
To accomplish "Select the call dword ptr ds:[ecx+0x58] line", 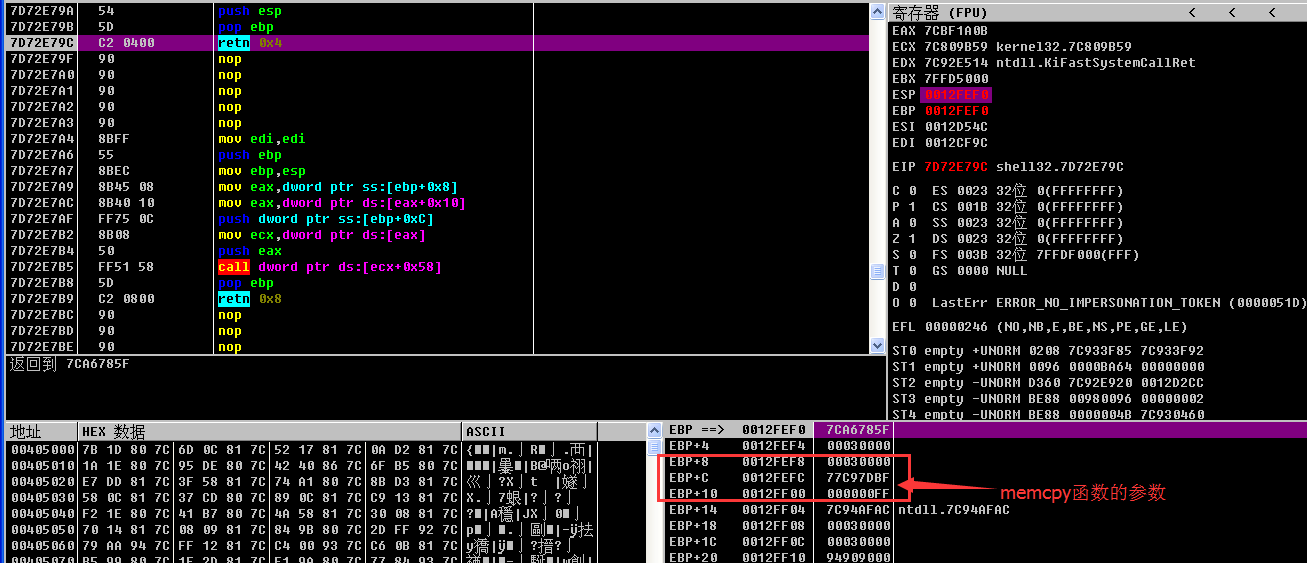I will point(330,267).
